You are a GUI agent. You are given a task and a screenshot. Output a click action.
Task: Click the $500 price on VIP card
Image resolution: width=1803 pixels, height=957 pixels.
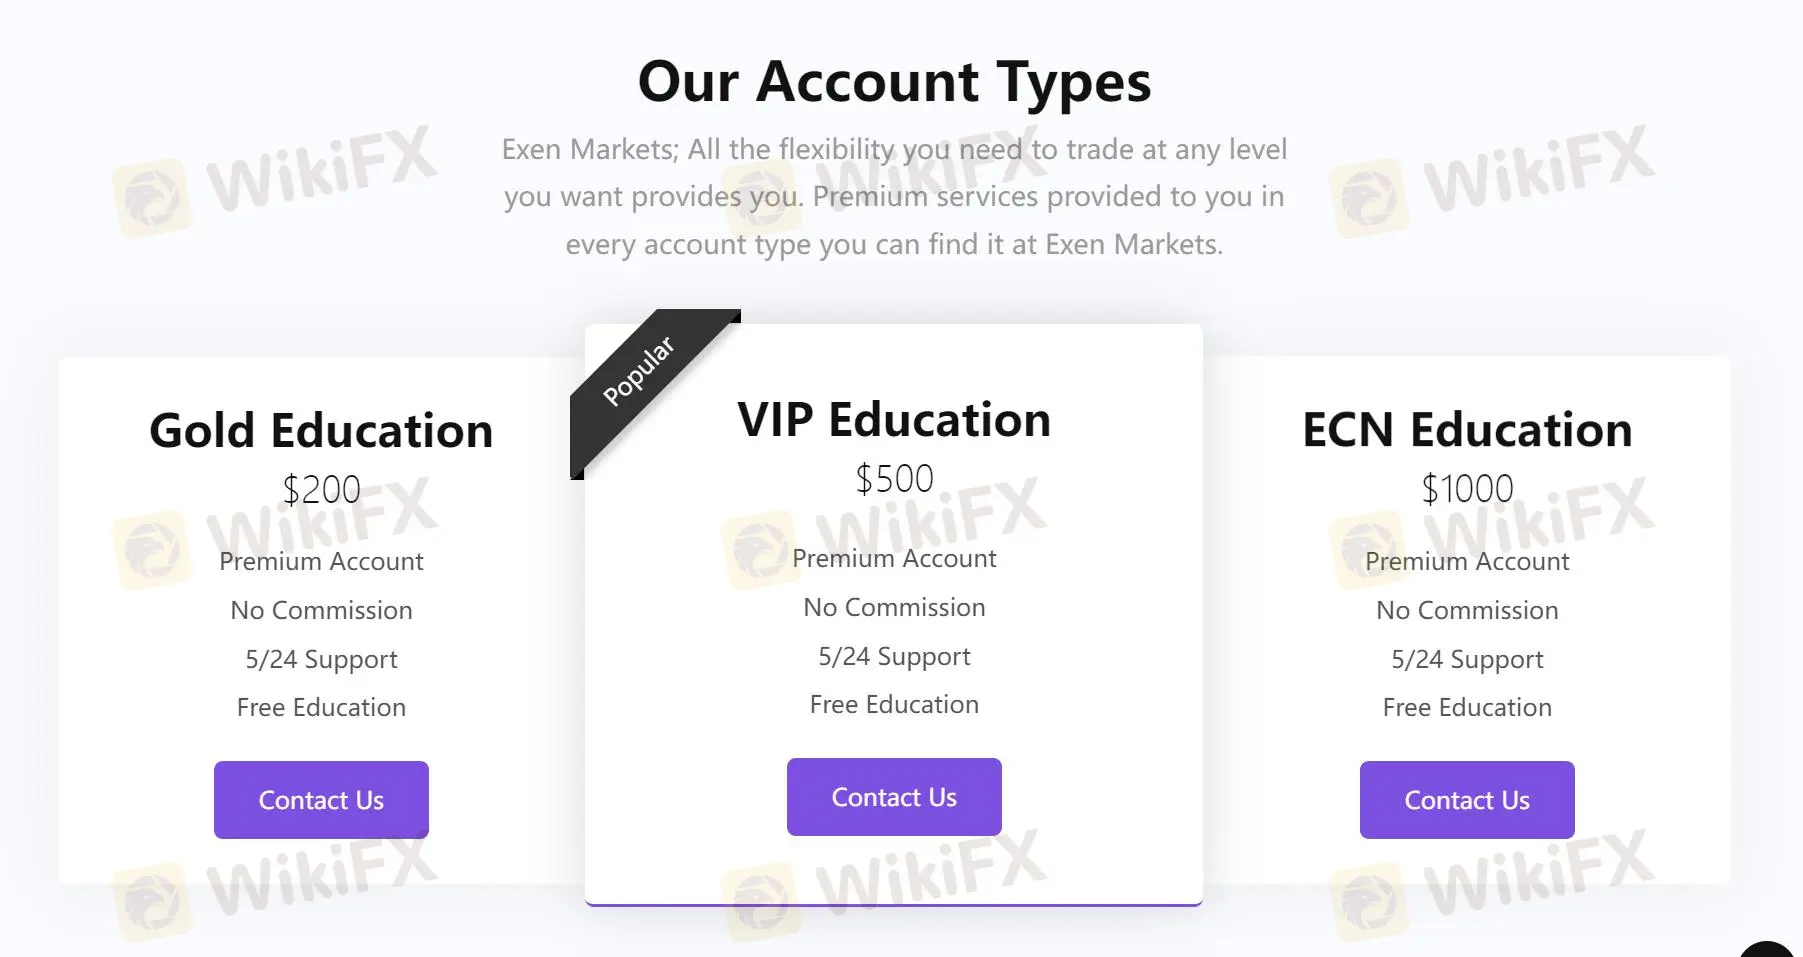(894, 479)
